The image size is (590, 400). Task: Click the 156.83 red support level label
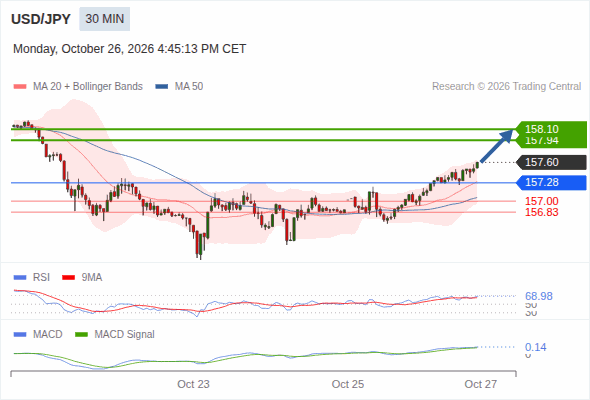pos(542,212)
